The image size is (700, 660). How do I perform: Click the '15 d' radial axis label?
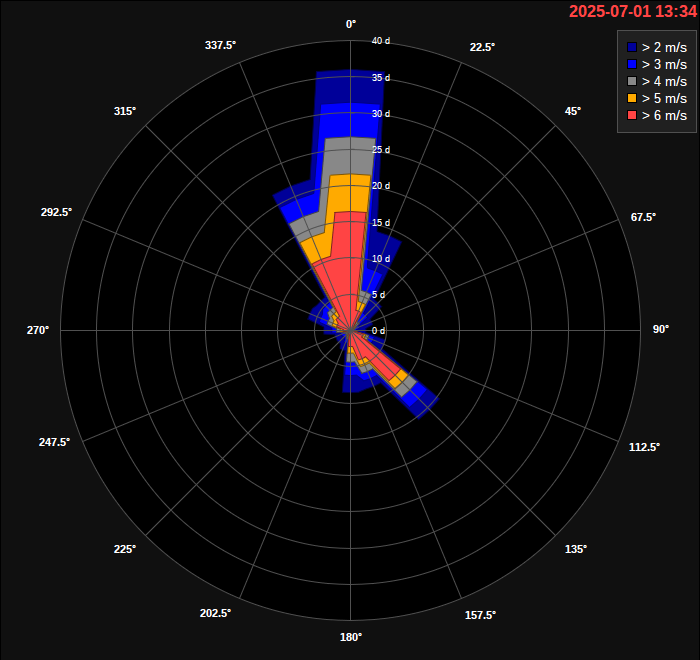click(x=381, y=222)
